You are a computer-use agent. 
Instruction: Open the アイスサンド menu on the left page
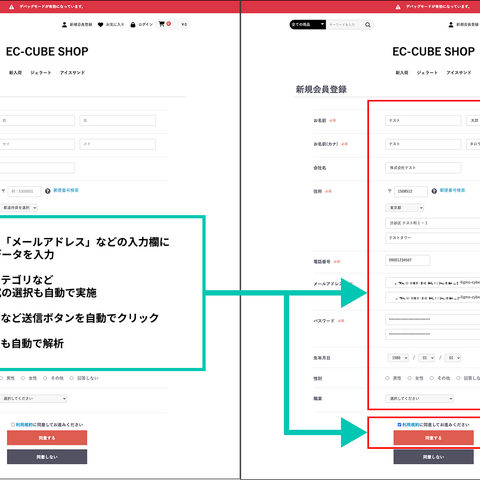pyautogui.click(x=72, y=73)
